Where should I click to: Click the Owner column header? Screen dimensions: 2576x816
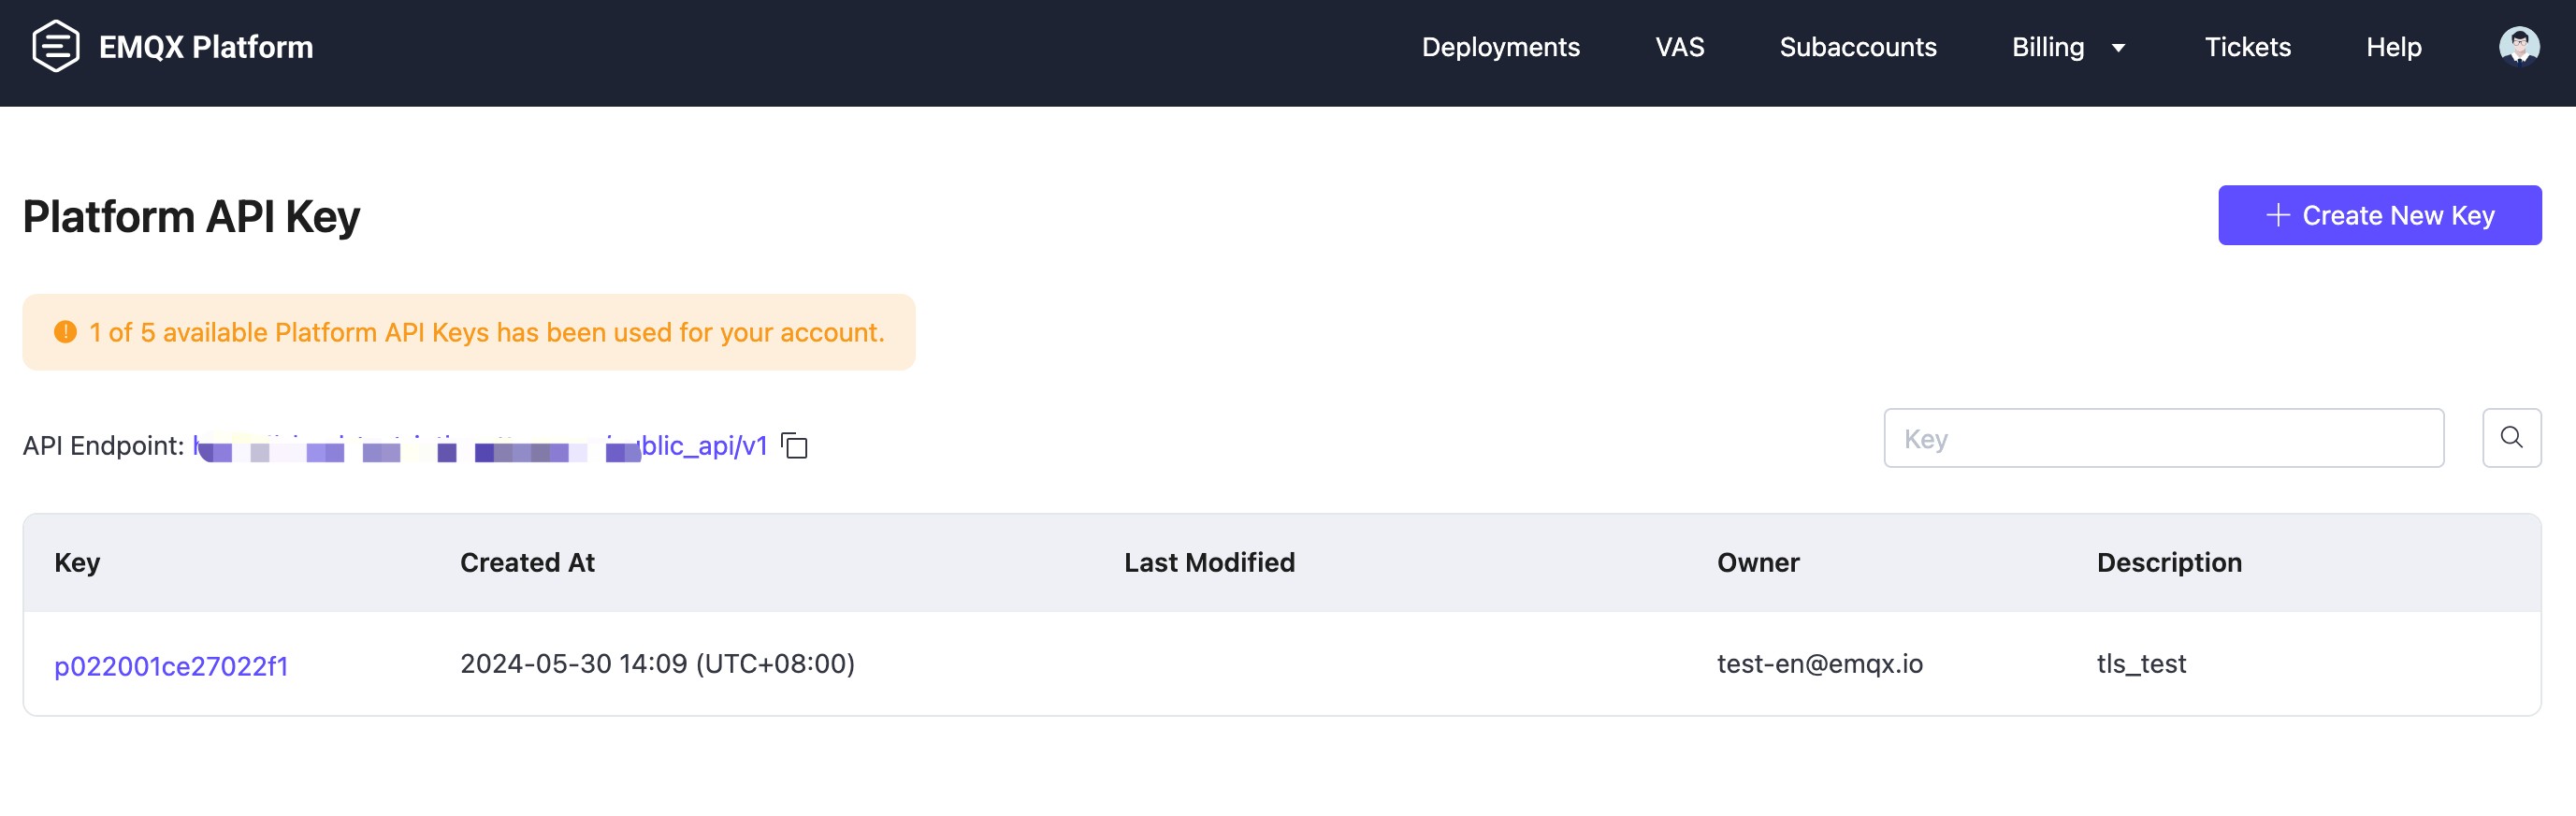click(x=1758, y=563)
